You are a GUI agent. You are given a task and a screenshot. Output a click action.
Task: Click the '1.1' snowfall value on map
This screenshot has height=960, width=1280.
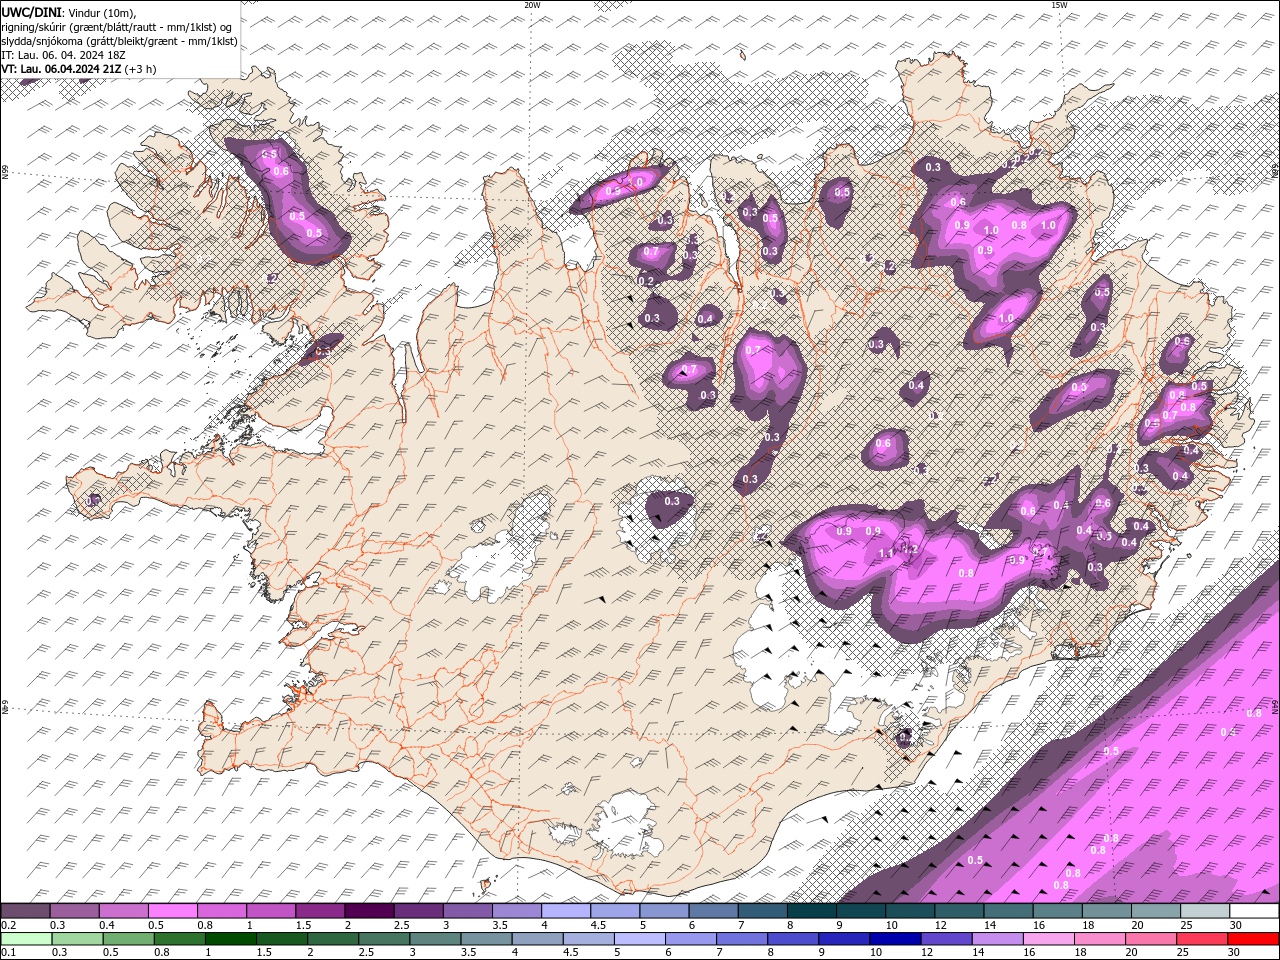(x=885, y=553)
